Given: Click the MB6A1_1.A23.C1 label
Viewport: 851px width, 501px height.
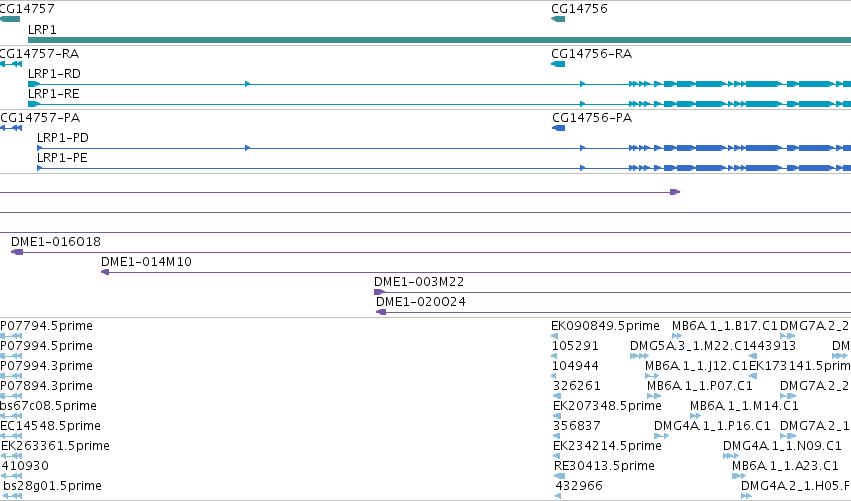Looking at the screenshot, I should point(785,466).
